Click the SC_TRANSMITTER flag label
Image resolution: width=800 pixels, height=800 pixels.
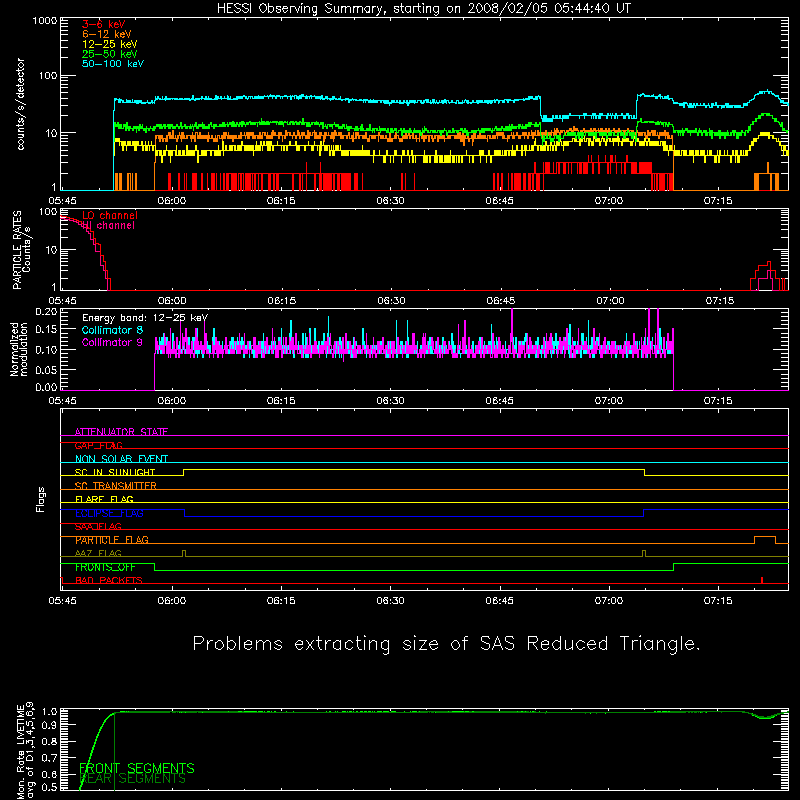(115, 486)
